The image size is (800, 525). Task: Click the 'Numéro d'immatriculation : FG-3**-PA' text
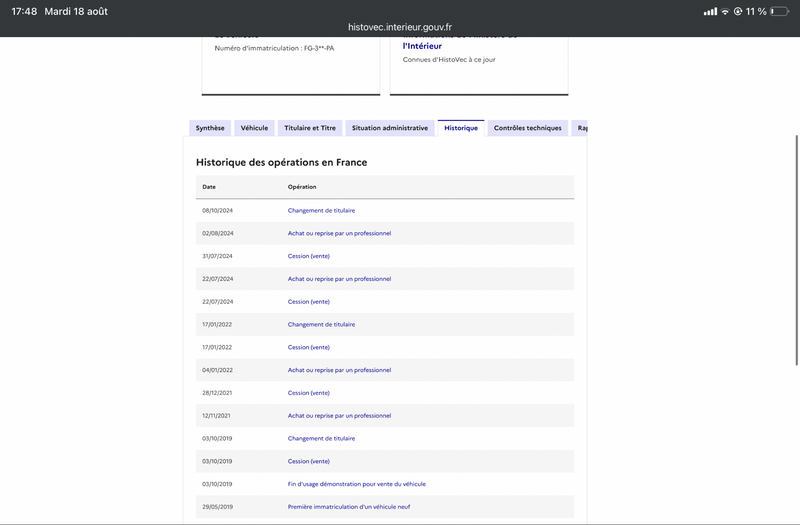coord(274,48)
